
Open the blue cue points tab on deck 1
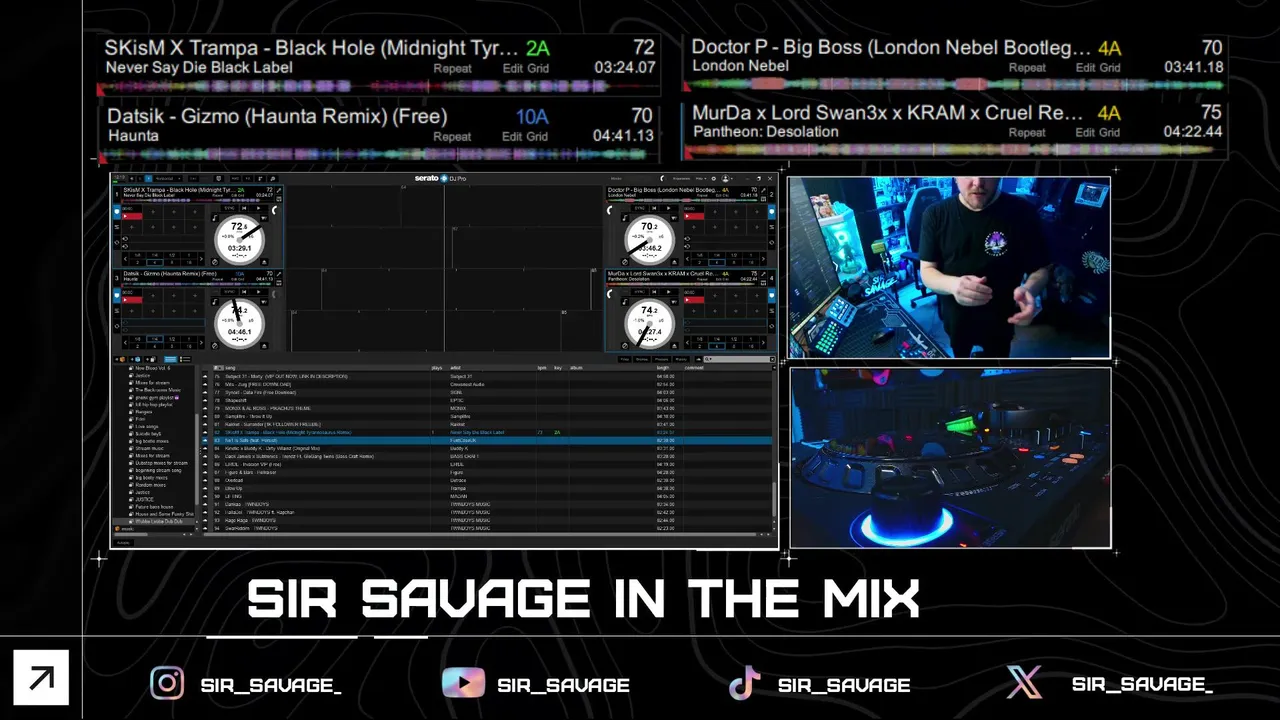click(117, 212)
